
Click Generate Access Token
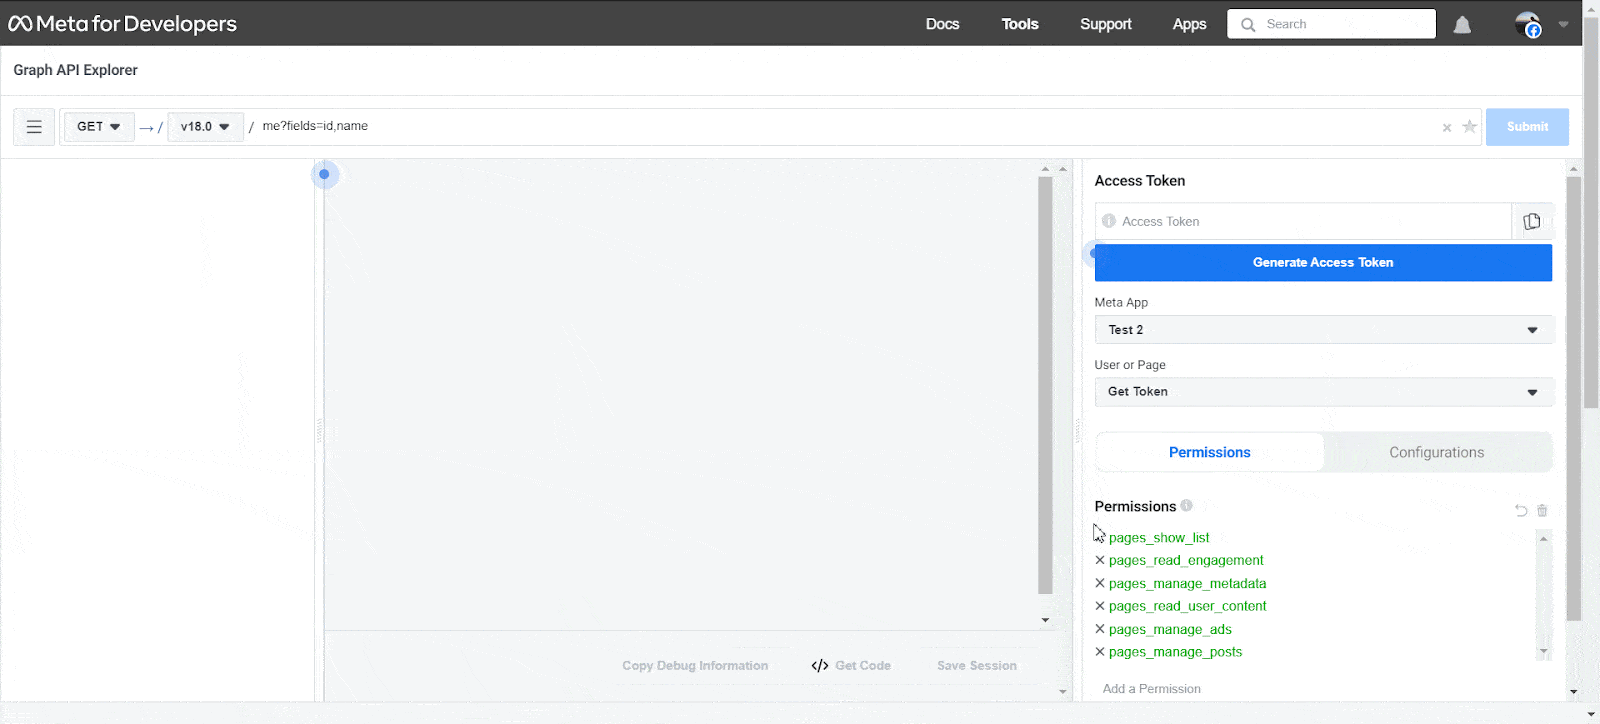(x=1323, y=263)
